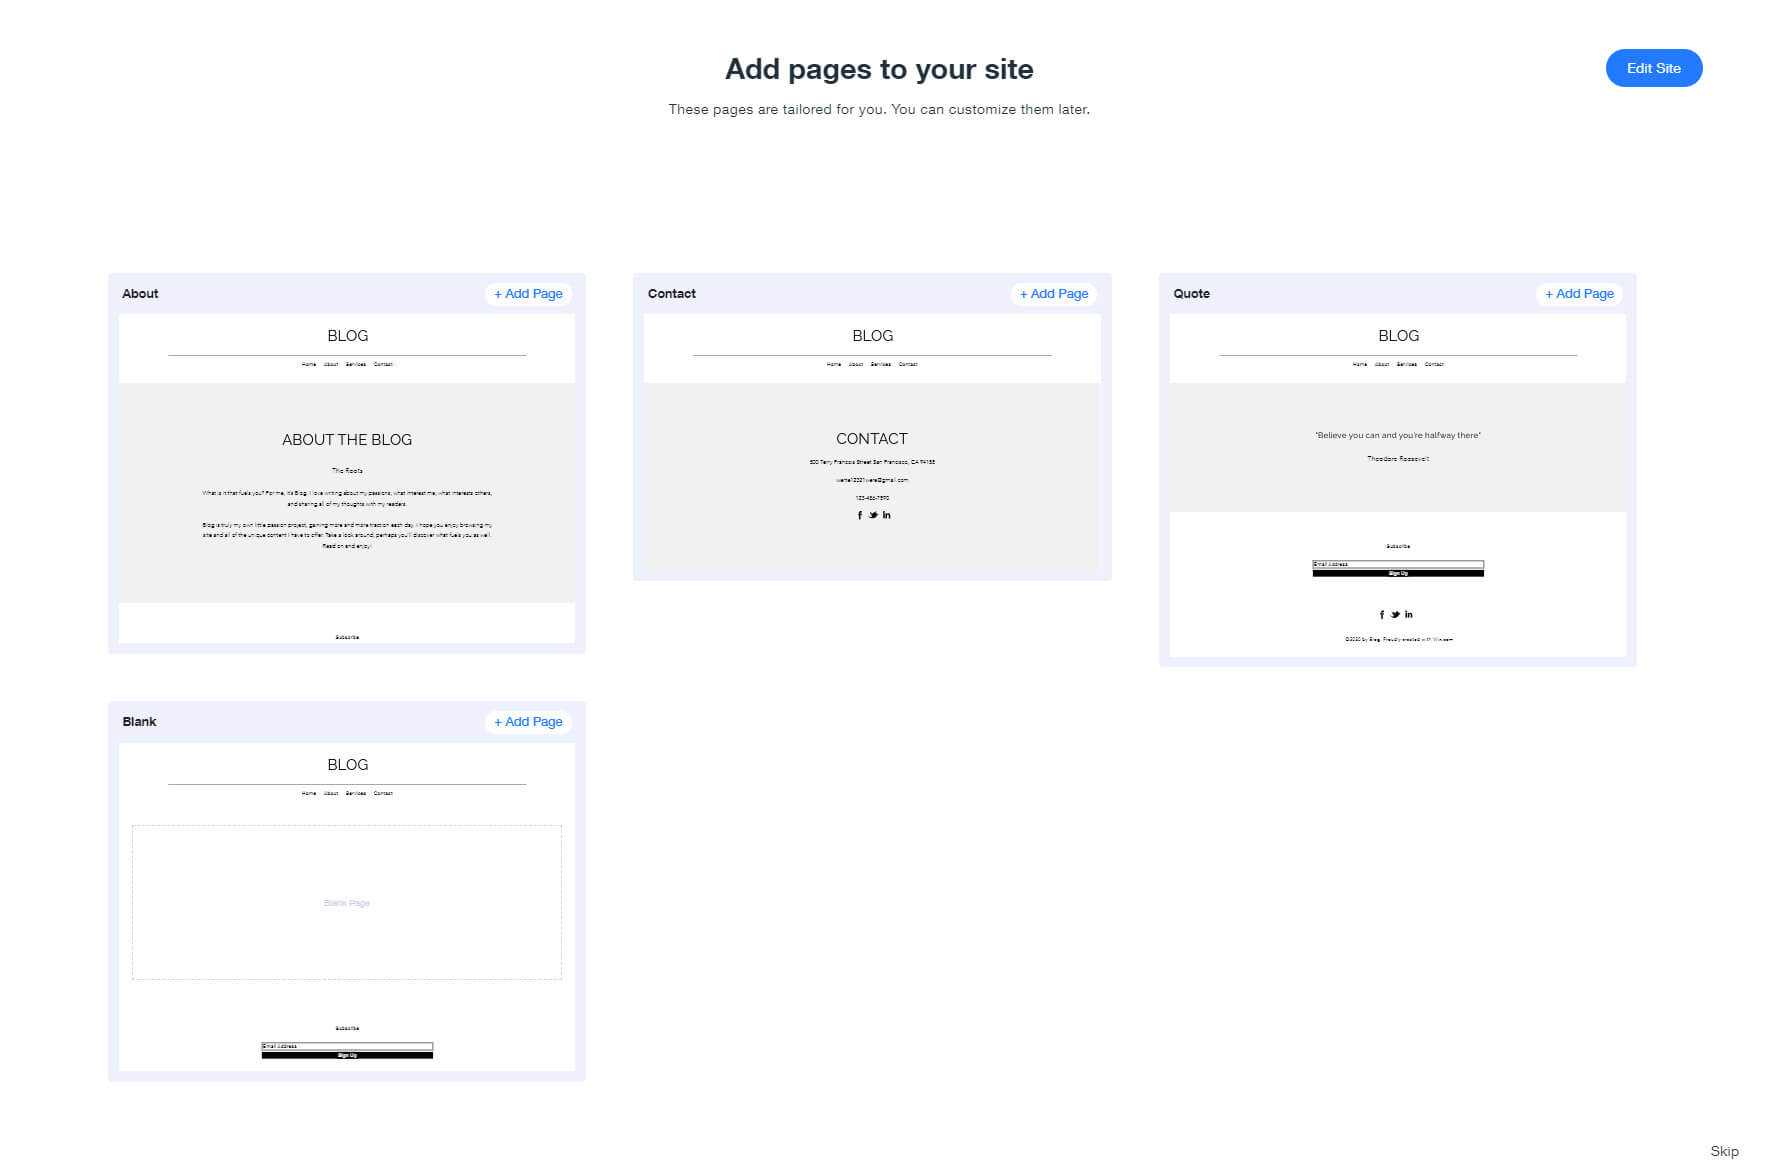Add the Contact page
Viewport: 1766px width, 1167px height.
[x=1053, y=293]
